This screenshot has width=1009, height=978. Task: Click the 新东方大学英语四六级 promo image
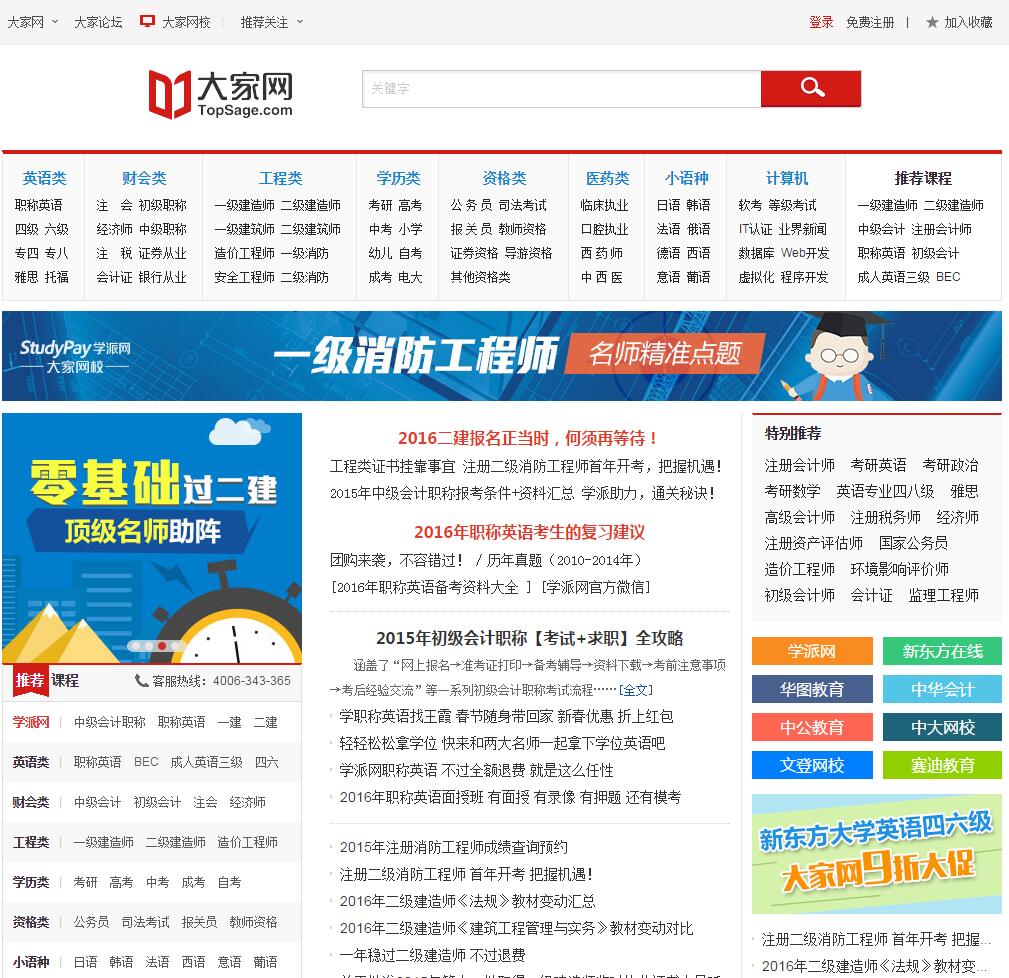coord(876,854)
